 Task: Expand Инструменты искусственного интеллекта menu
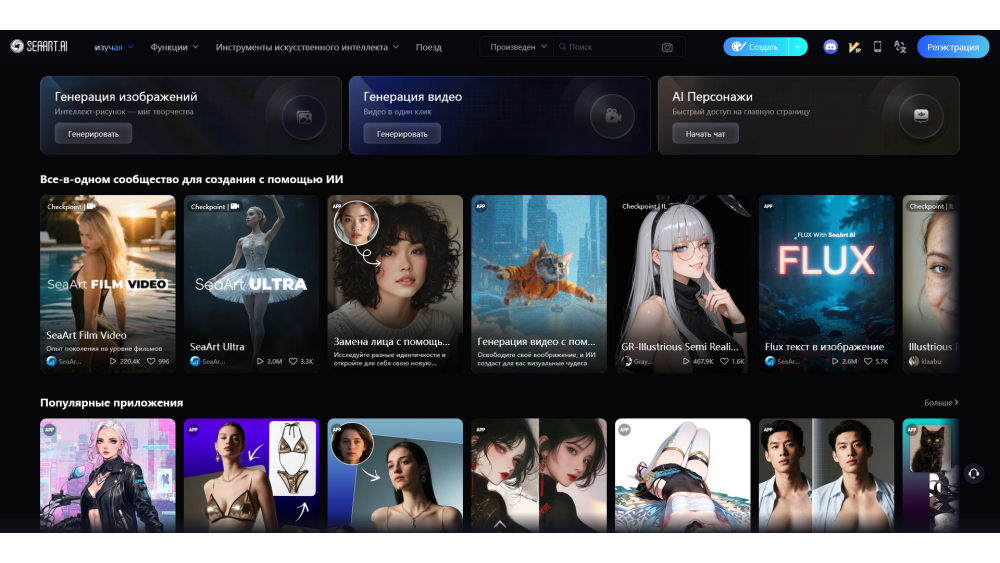click(x=307, y=47)
